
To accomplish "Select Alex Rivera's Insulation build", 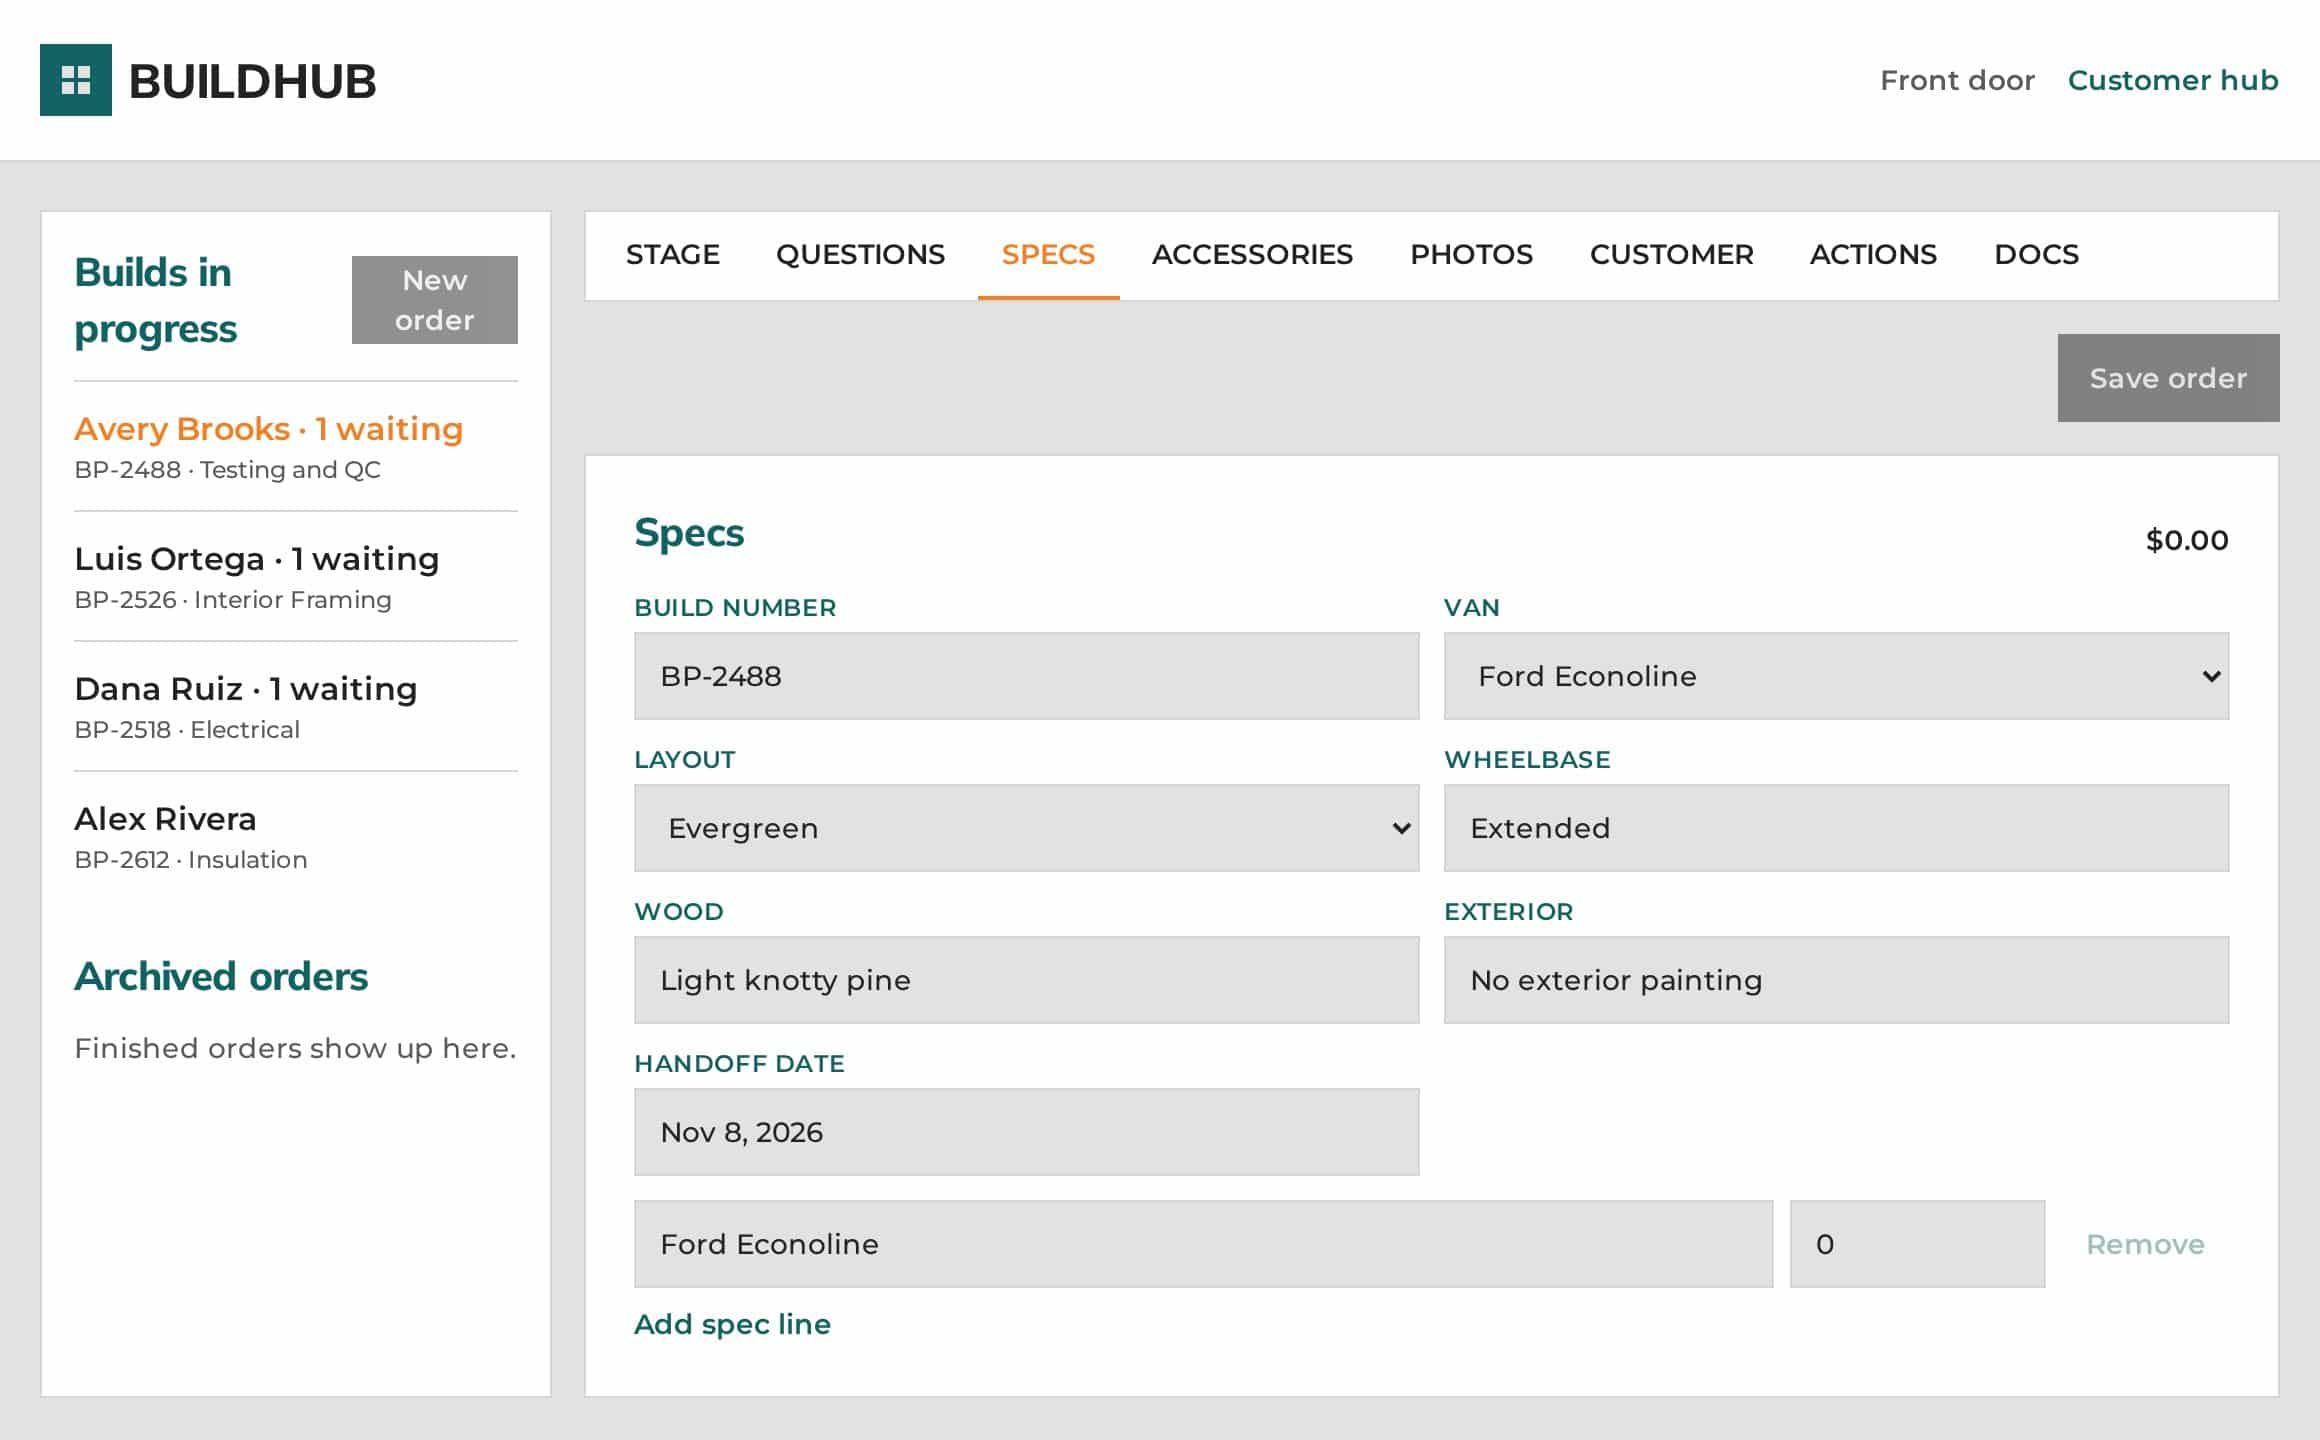I will 296,837.
